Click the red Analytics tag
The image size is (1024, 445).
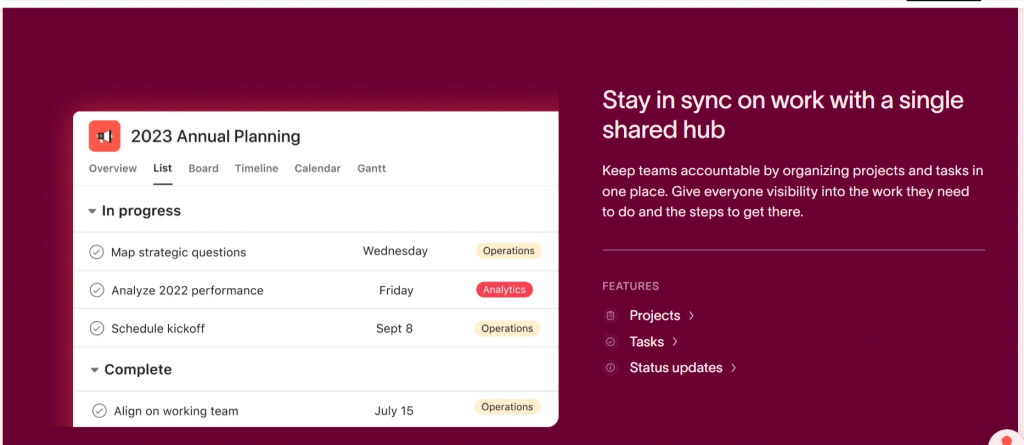(504, 289)
